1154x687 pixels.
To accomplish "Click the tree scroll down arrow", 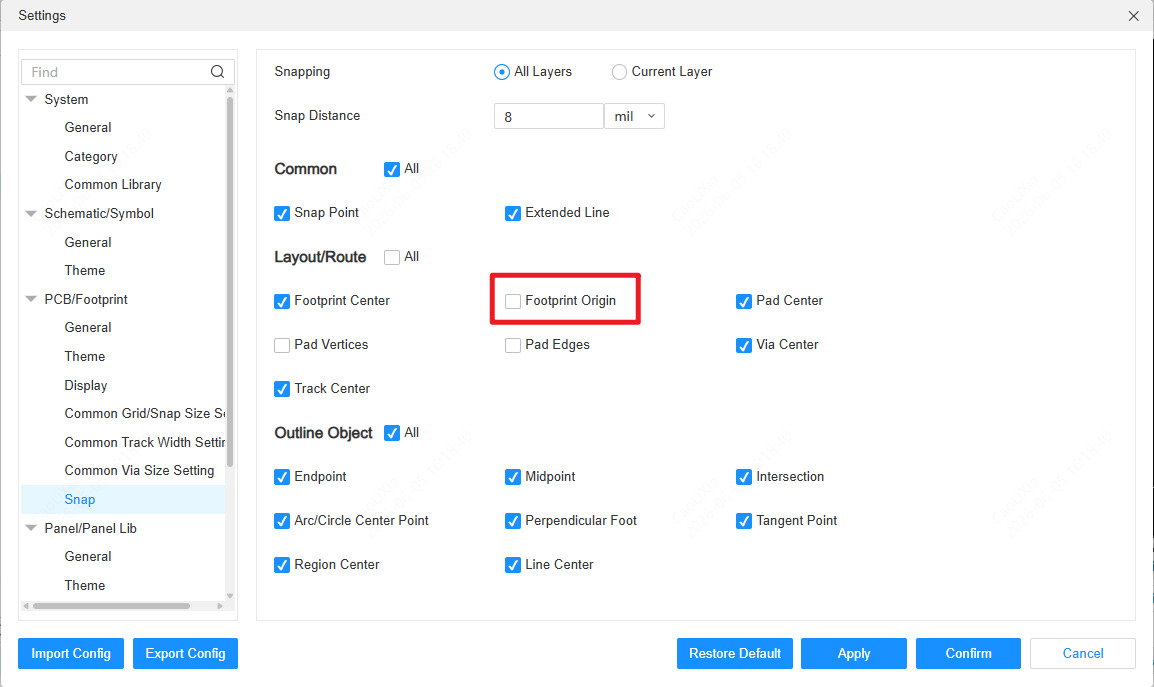I will tap(230, 596).
